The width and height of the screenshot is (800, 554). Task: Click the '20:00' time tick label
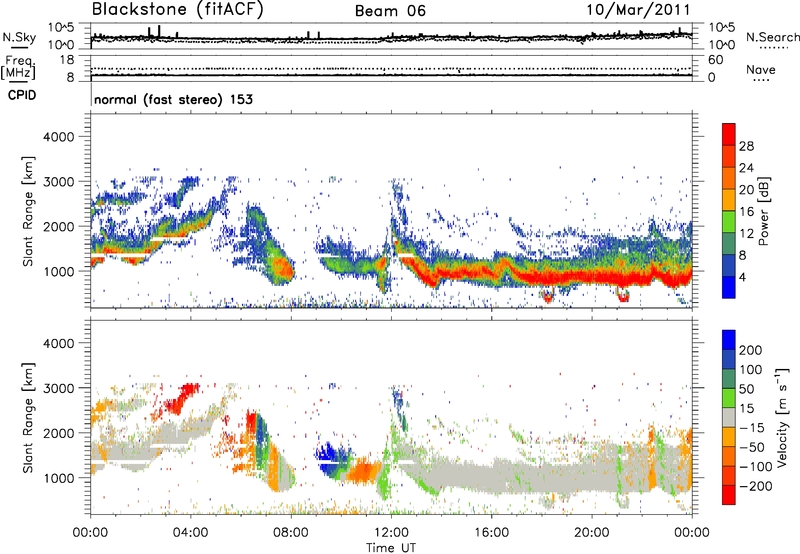591,533
